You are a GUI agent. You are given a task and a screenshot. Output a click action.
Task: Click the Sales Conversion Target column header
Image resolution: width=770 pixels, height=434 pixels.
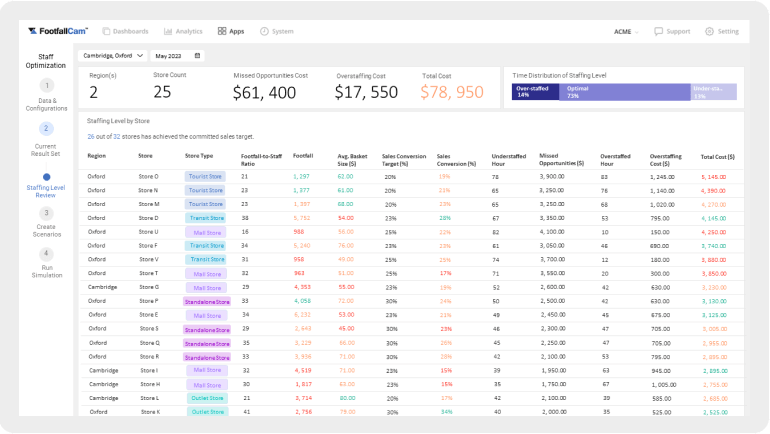[x=404, y=160]
